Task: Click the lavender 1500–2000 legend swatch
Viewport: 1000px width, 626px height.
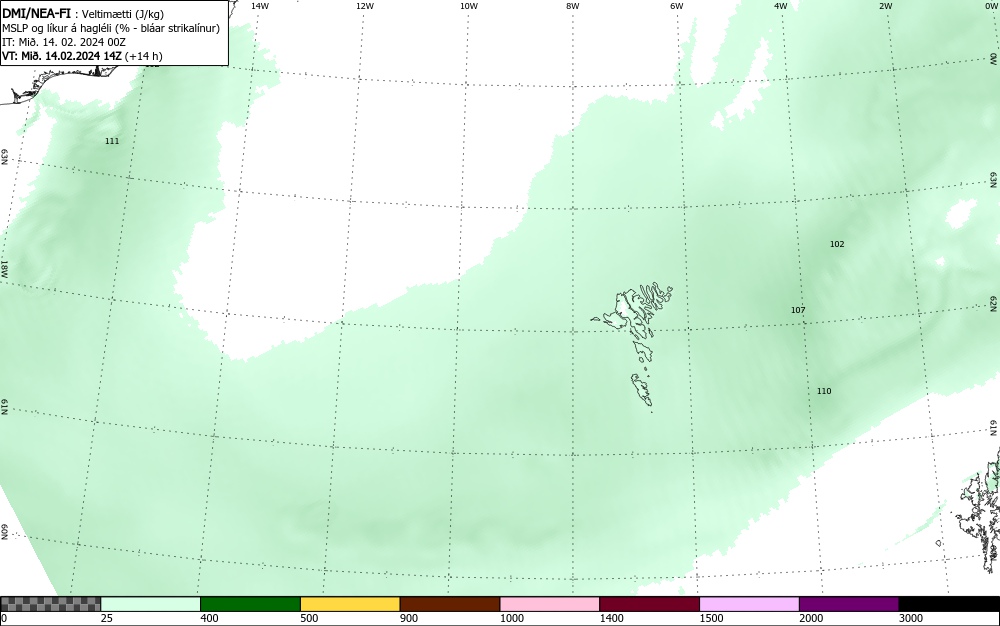Action: pyautogui.click(x=749, y=604)
